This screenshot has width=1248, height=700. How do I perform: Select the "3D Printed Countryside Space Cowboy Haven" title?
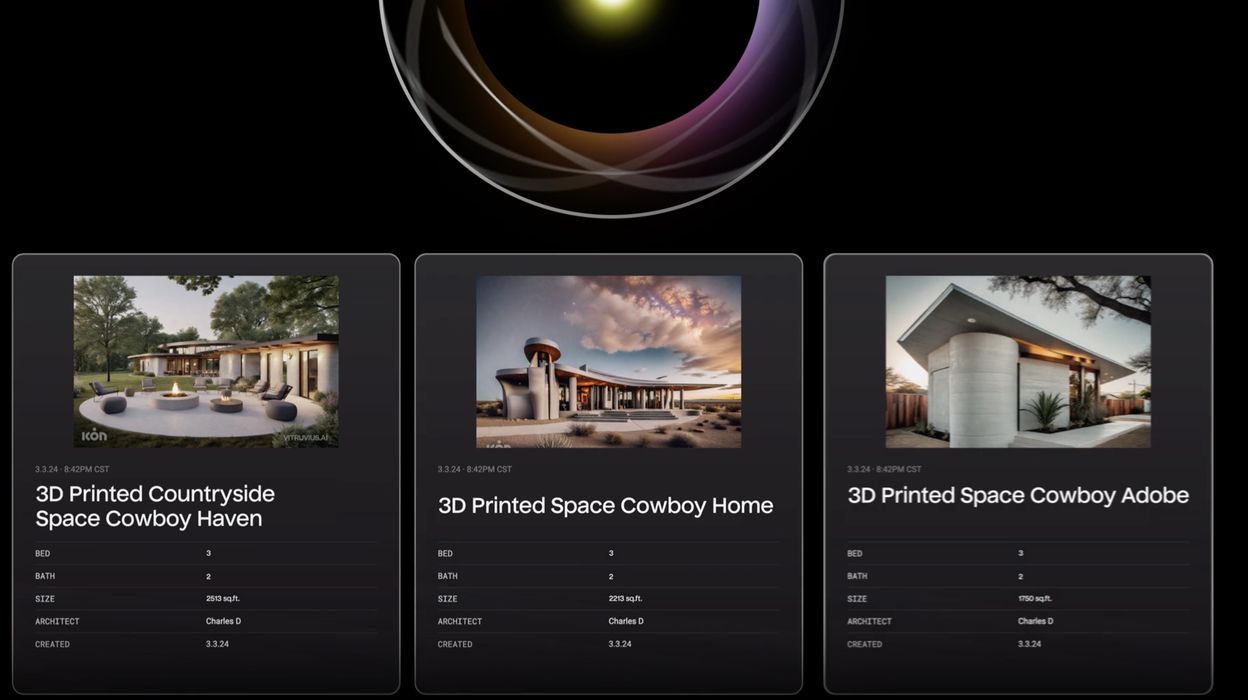pos(155,506)
